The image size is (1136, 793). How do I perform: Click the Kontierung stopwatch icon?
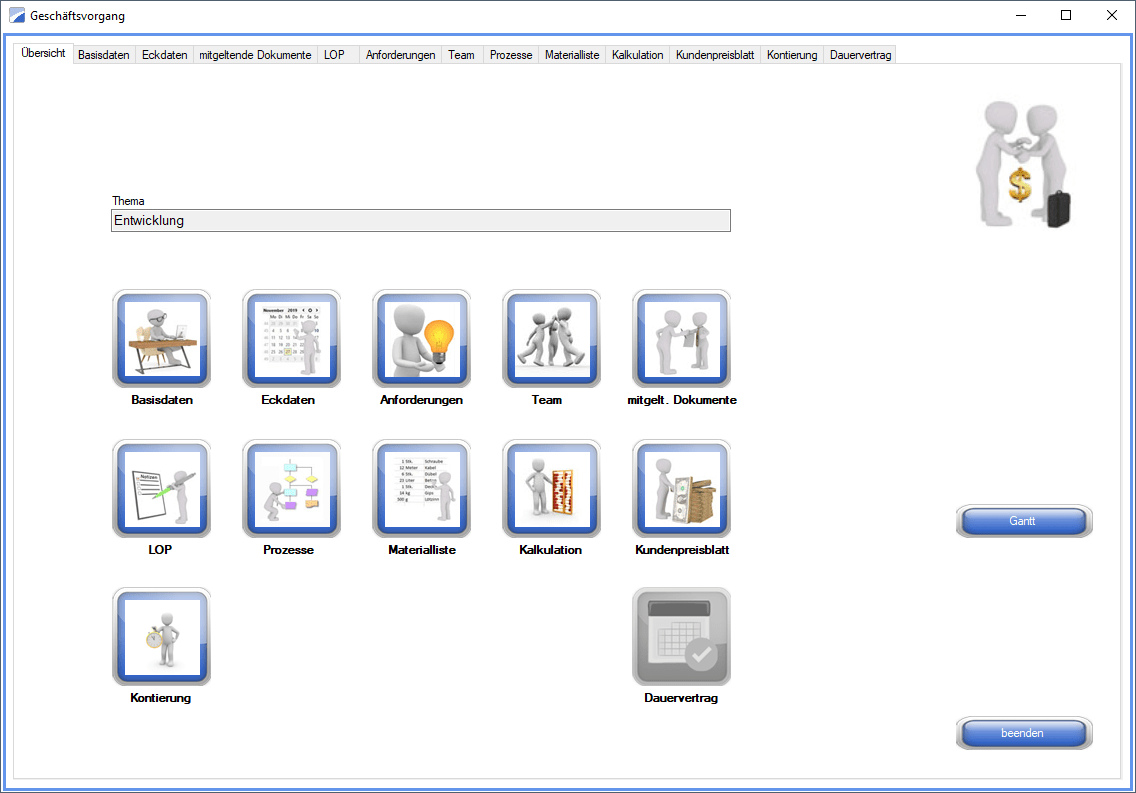coord(161,637)
